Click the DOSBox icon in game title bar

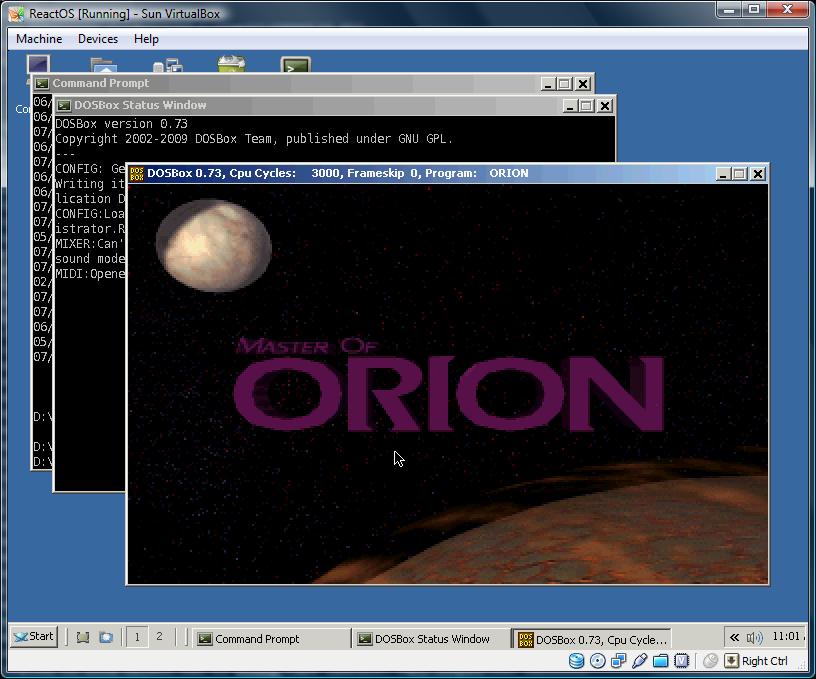pyautogui.click(x=137, y=173)
